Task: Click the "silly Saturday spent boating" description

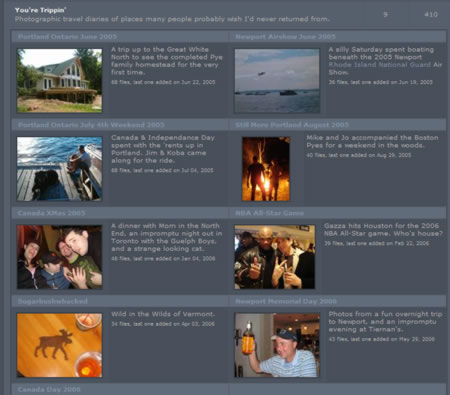Action: (385, 61)
